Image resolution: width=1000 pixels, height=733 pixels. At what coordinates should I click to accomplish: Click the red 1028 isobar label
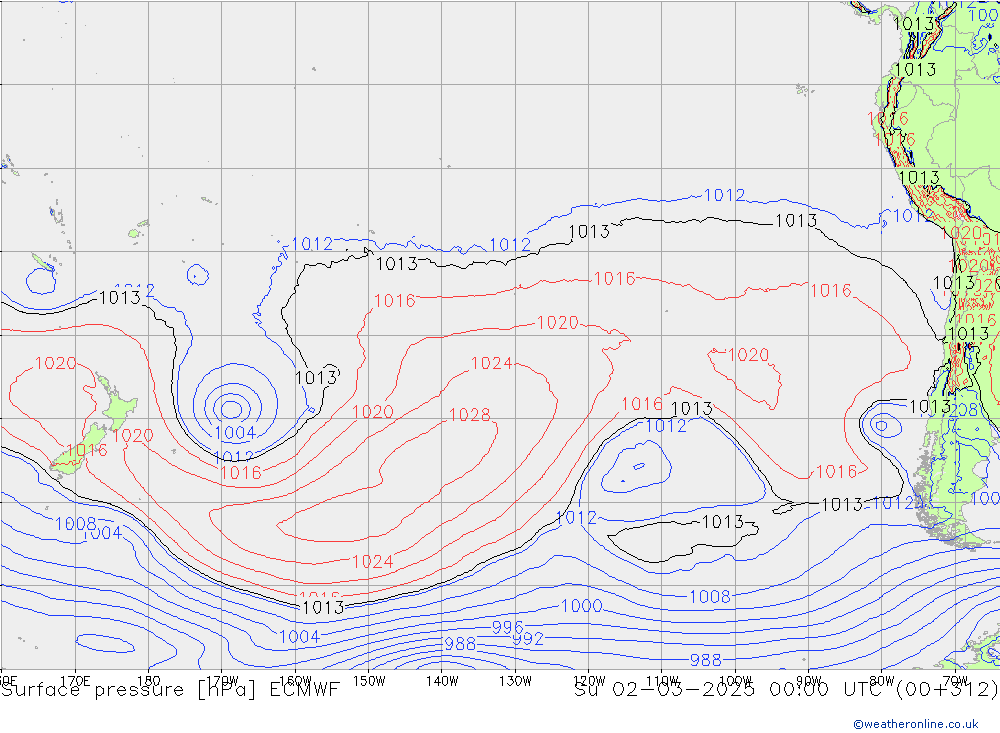click(x=469, y=415)
